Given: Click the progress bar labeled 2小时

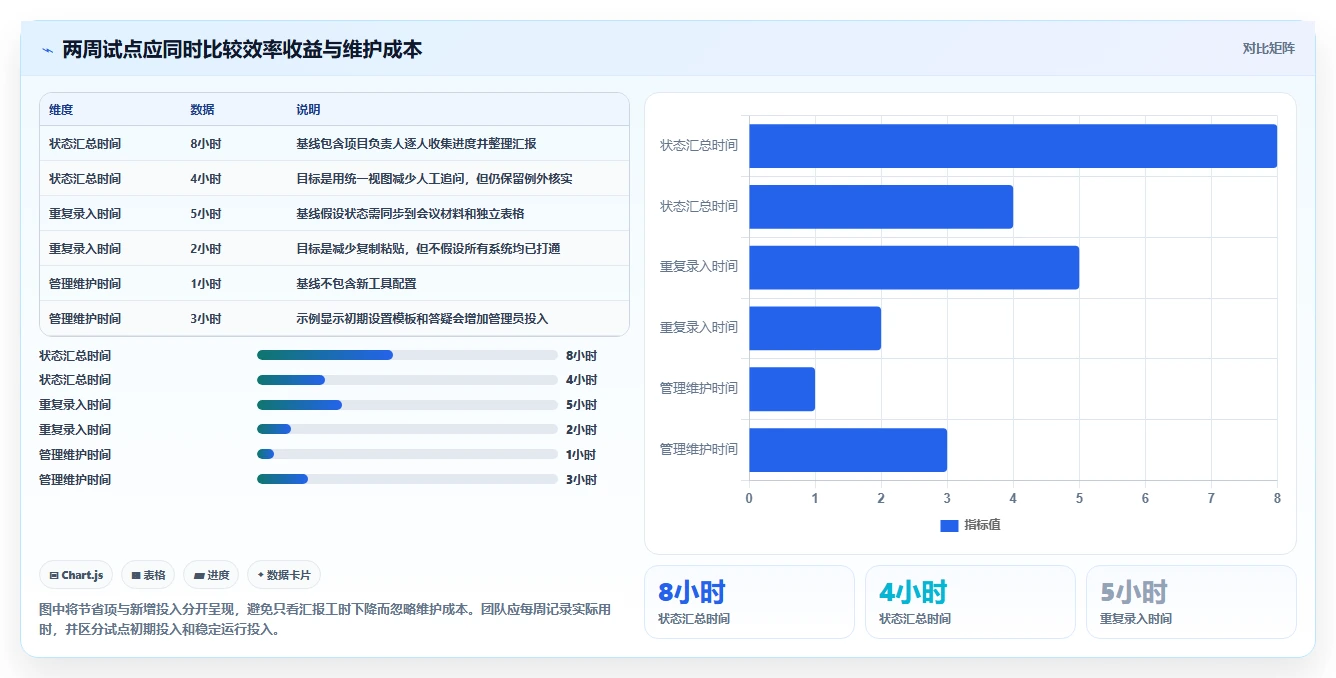Looking at the screenshot, I should pyautogui.click(x=407, y=430).
